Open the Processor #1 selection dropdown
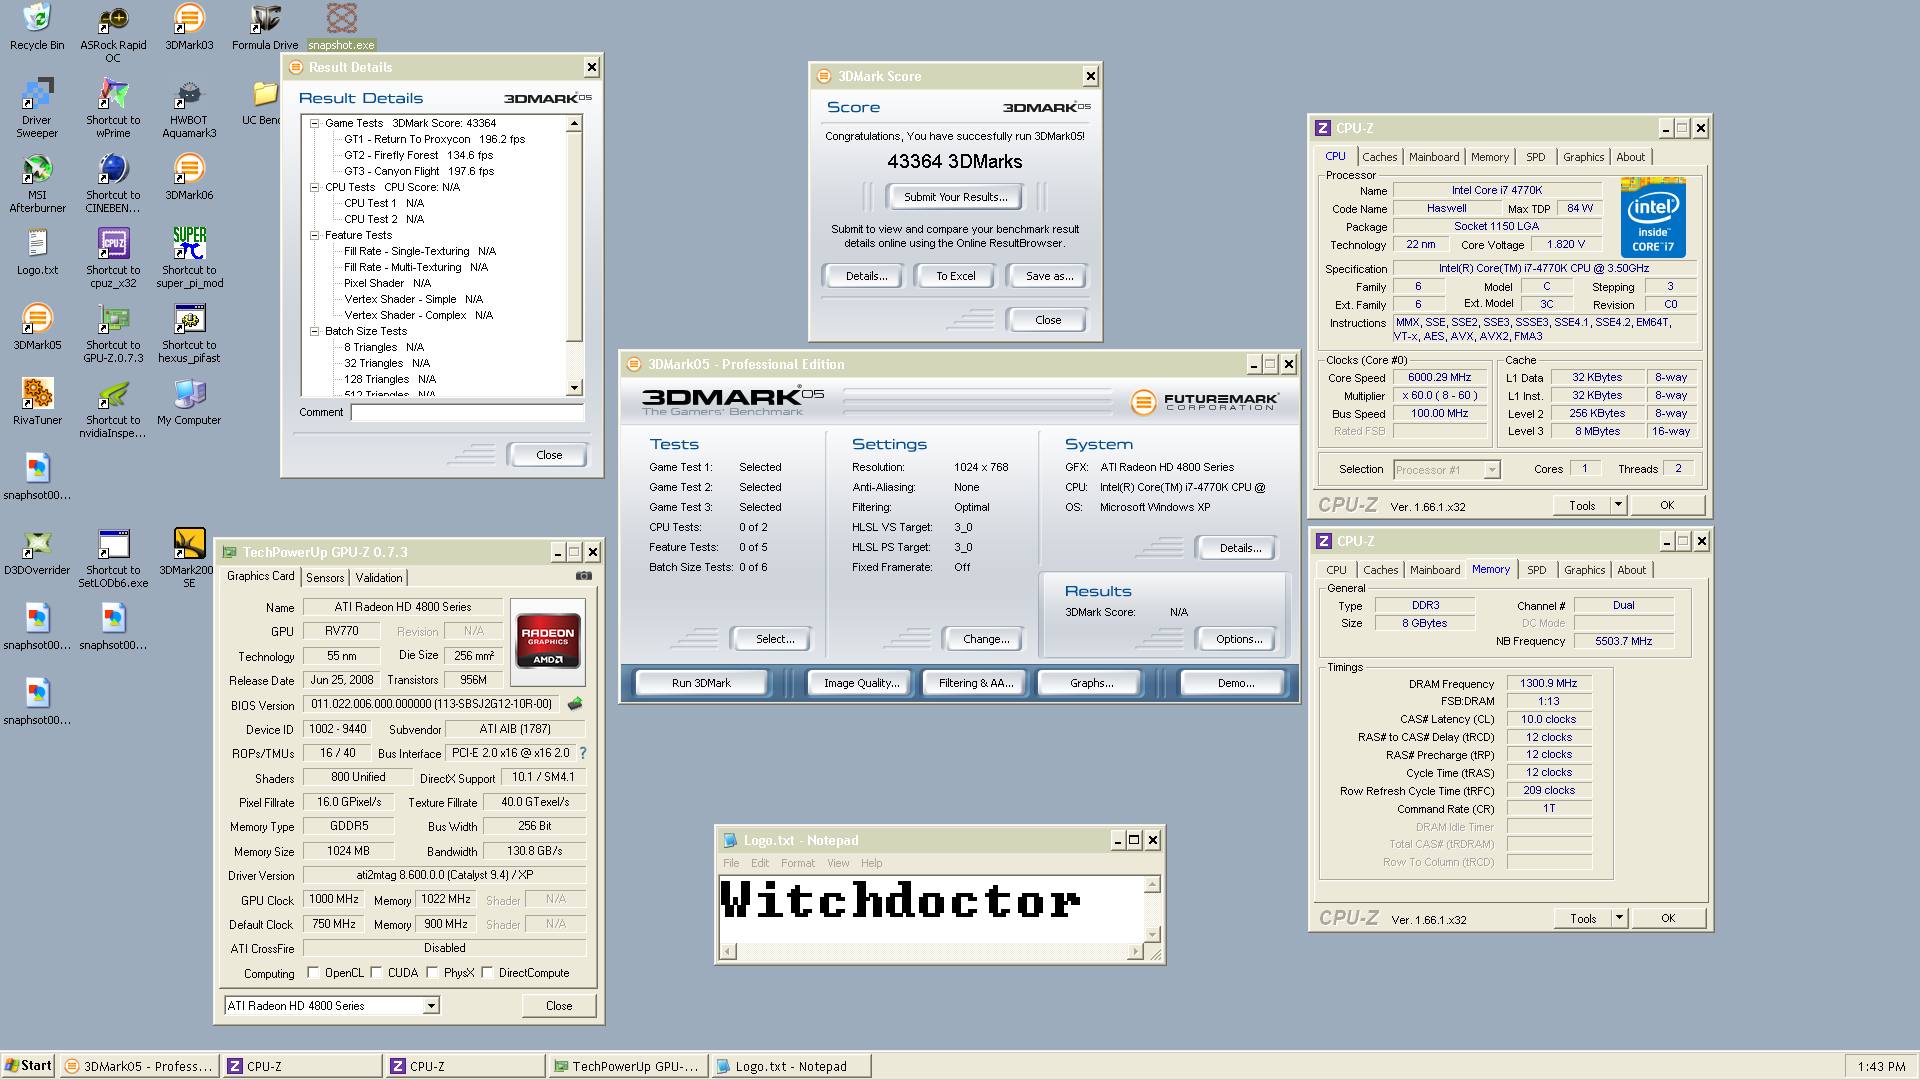 (1493, 470)
